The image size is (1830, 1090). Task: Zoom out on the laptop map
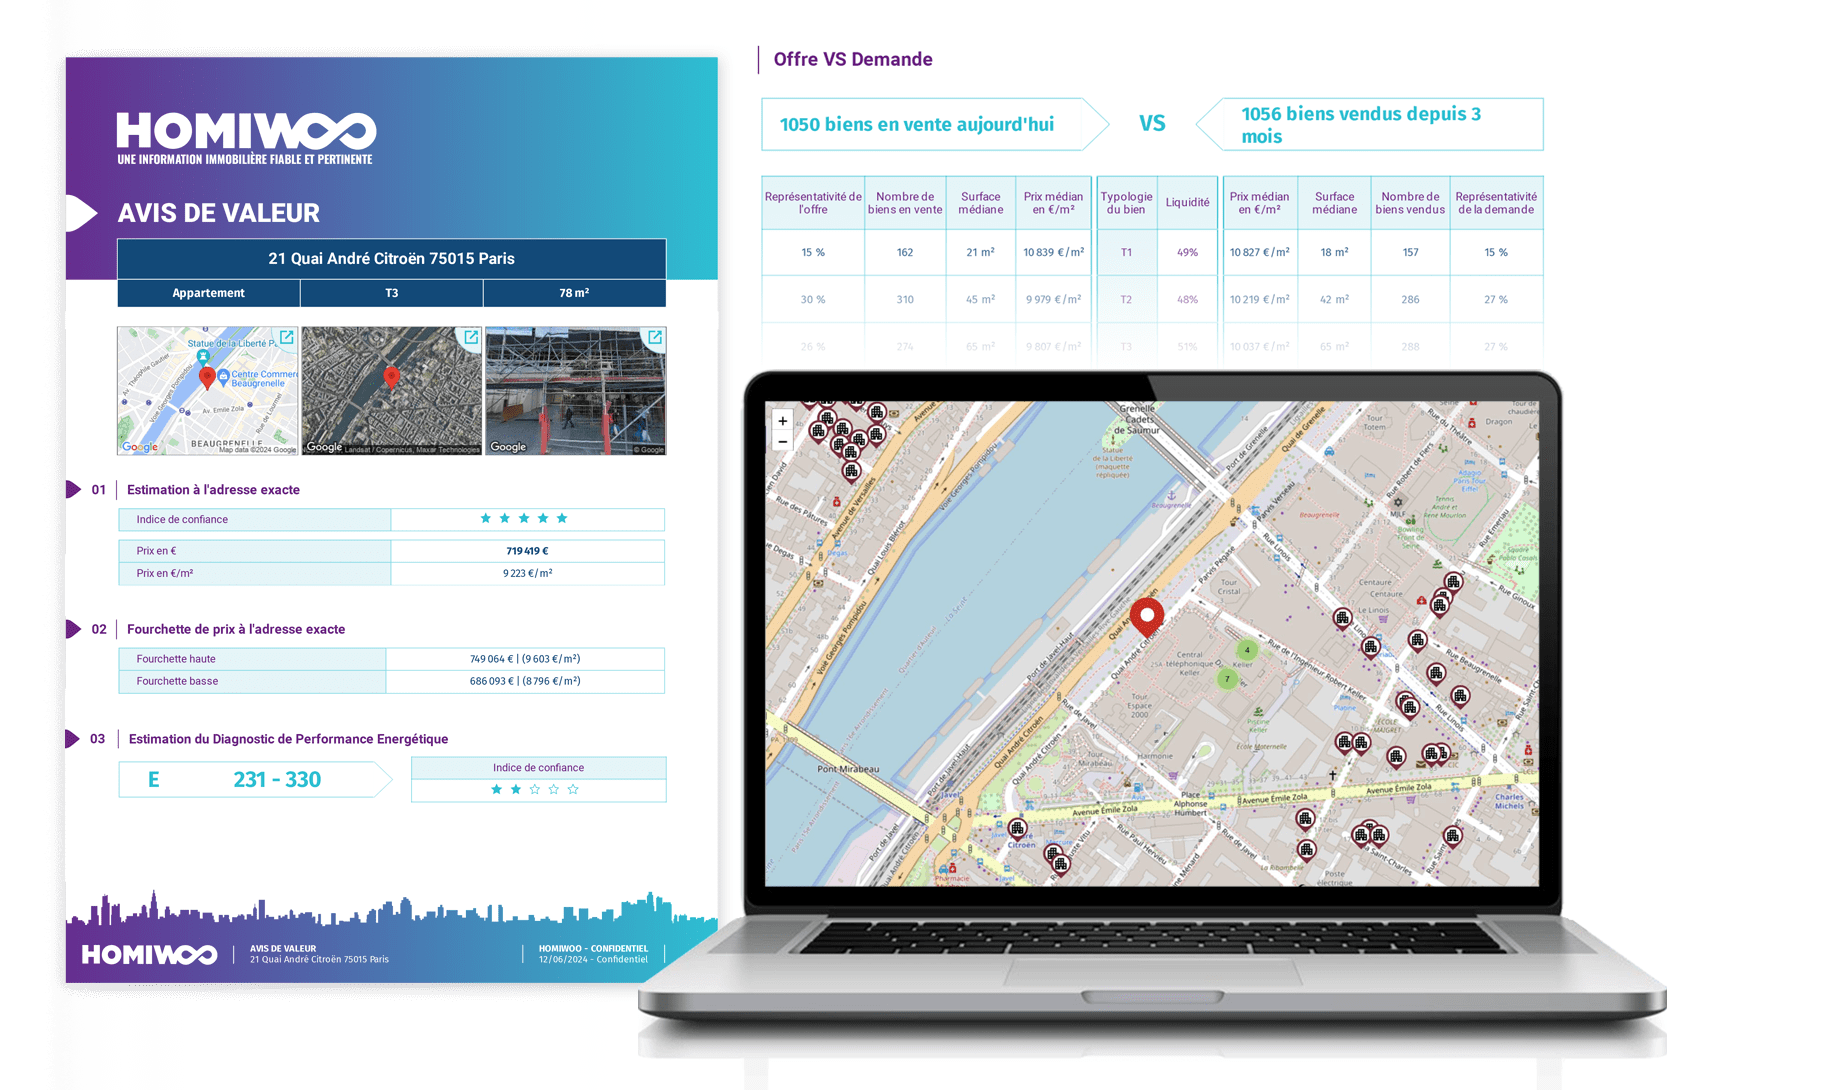click(x=782, y=441)
